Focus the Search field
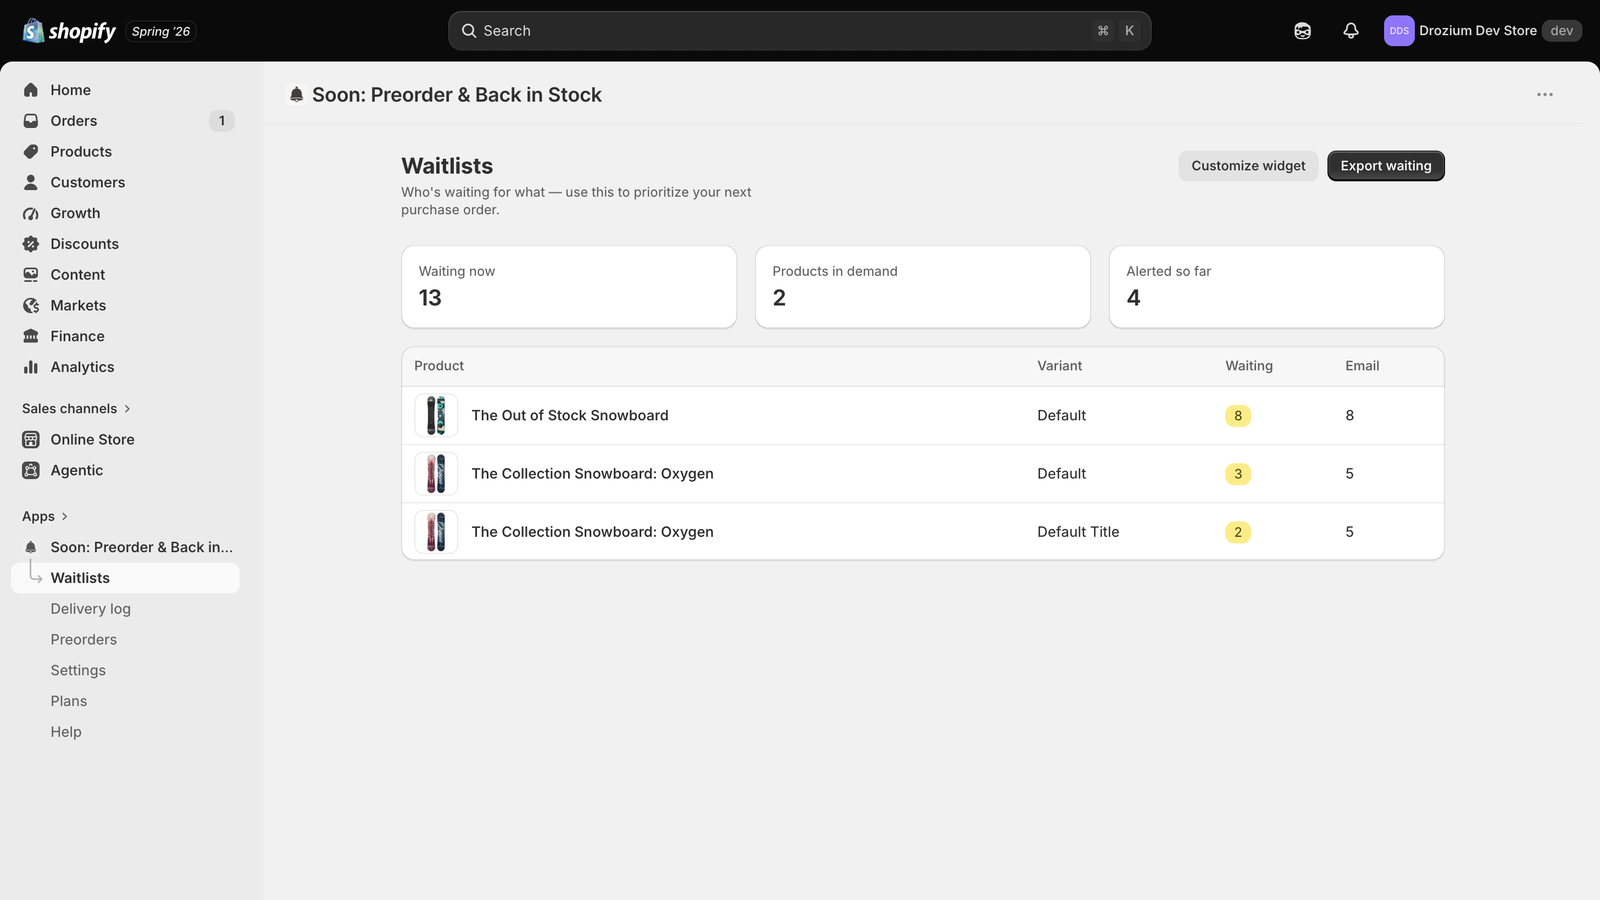1600x900 pixels. click(x=799, y=31)
